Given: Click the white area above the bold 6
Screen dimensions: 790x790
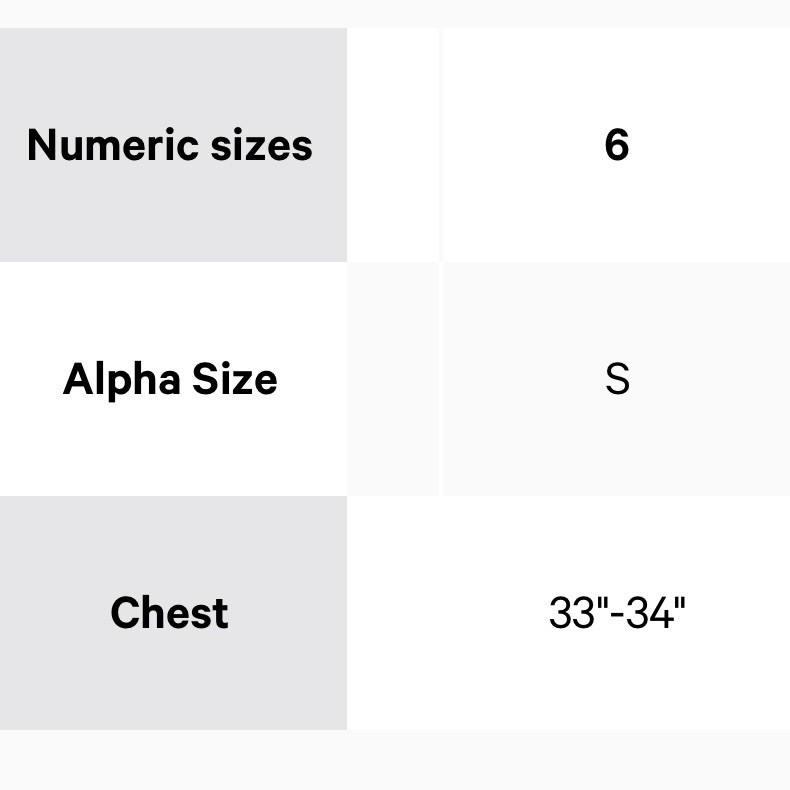Looking at the screenshot, I should coord(617,70).
